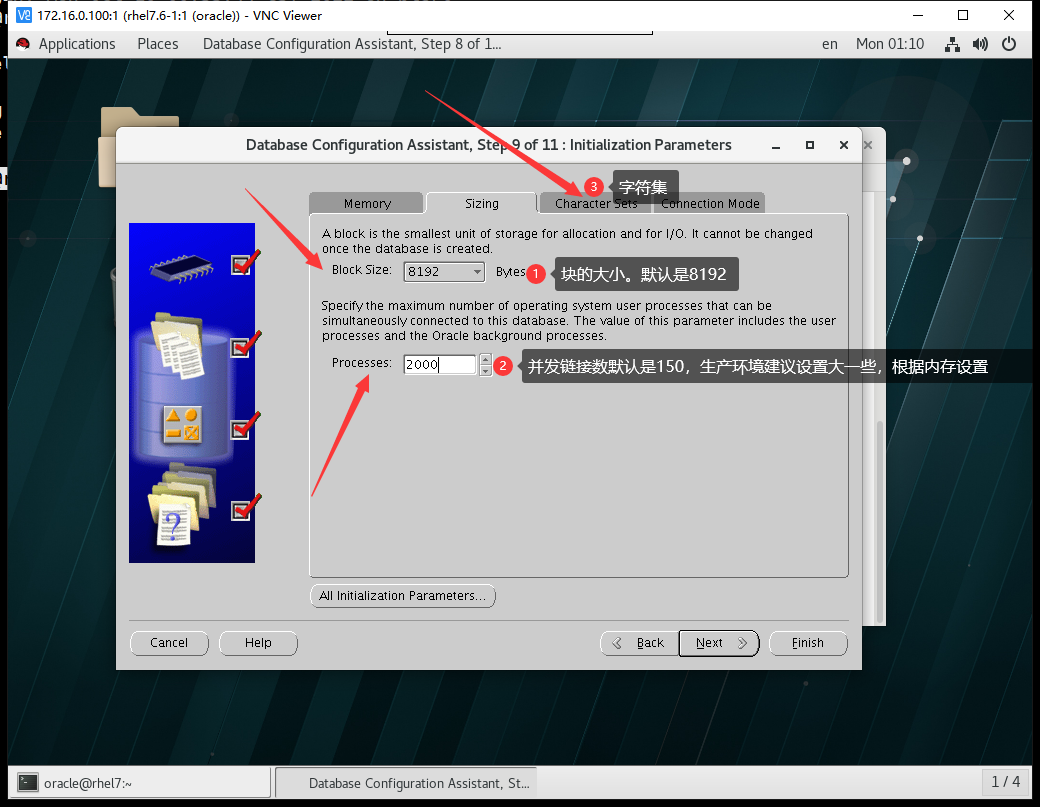Click the checkmark beside the shapes image

[244, 426]
